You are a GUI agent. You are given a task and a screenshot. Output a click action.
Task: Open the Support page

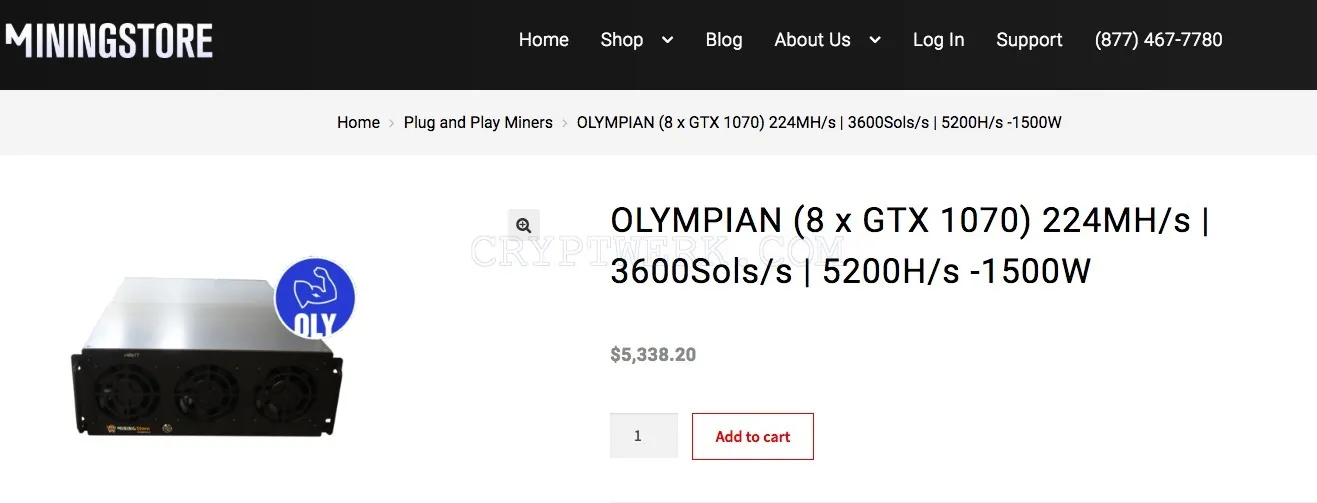1029,40
